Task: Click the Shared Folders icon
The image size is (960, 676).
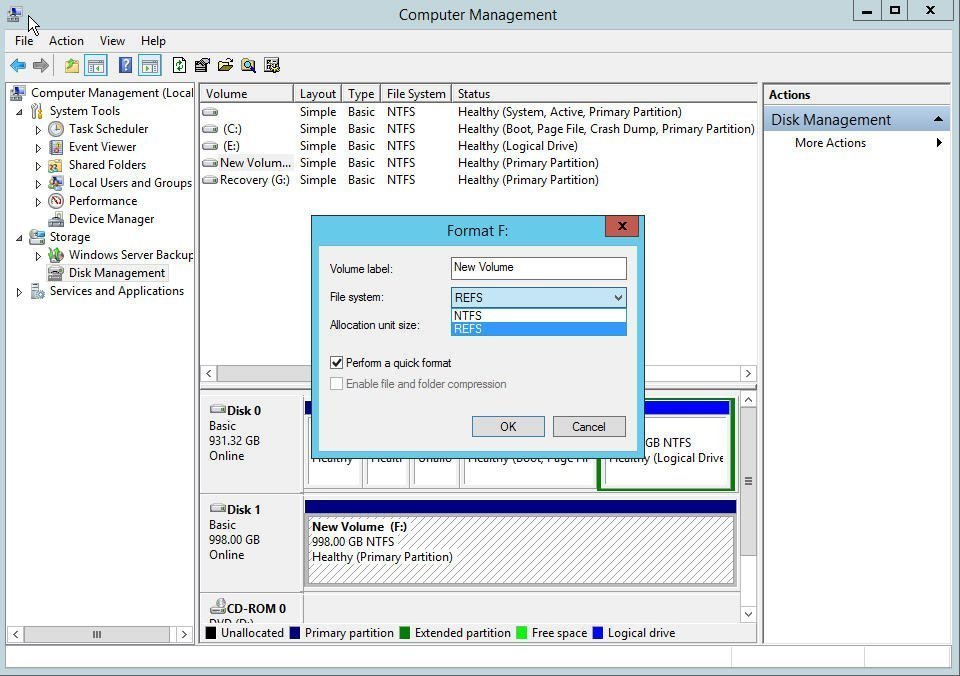Action: click(x=56, y=165)
